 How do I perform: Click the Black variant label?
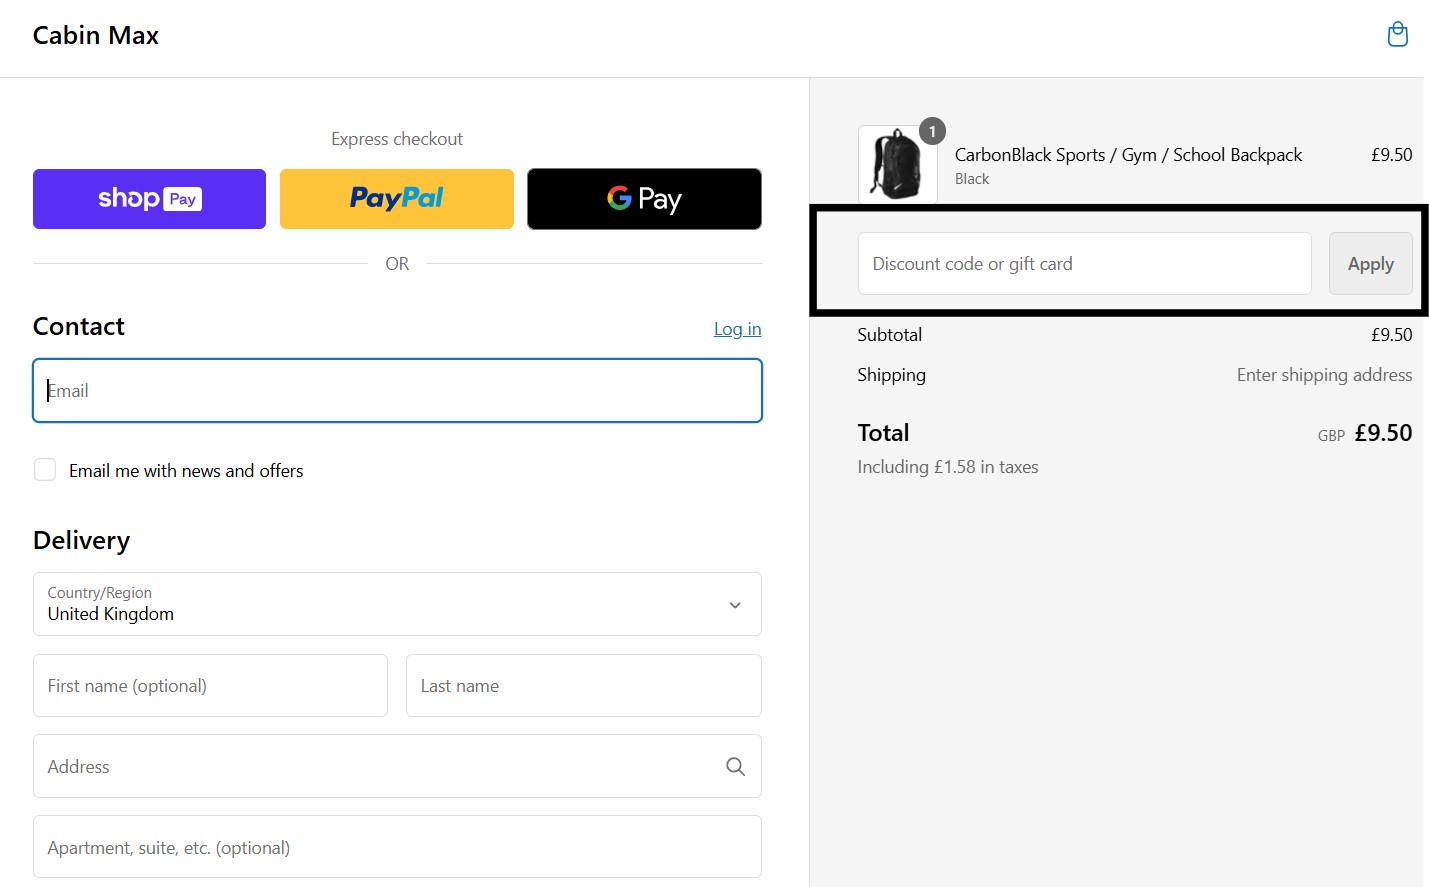pyautogui.click(x=972, y=179)
